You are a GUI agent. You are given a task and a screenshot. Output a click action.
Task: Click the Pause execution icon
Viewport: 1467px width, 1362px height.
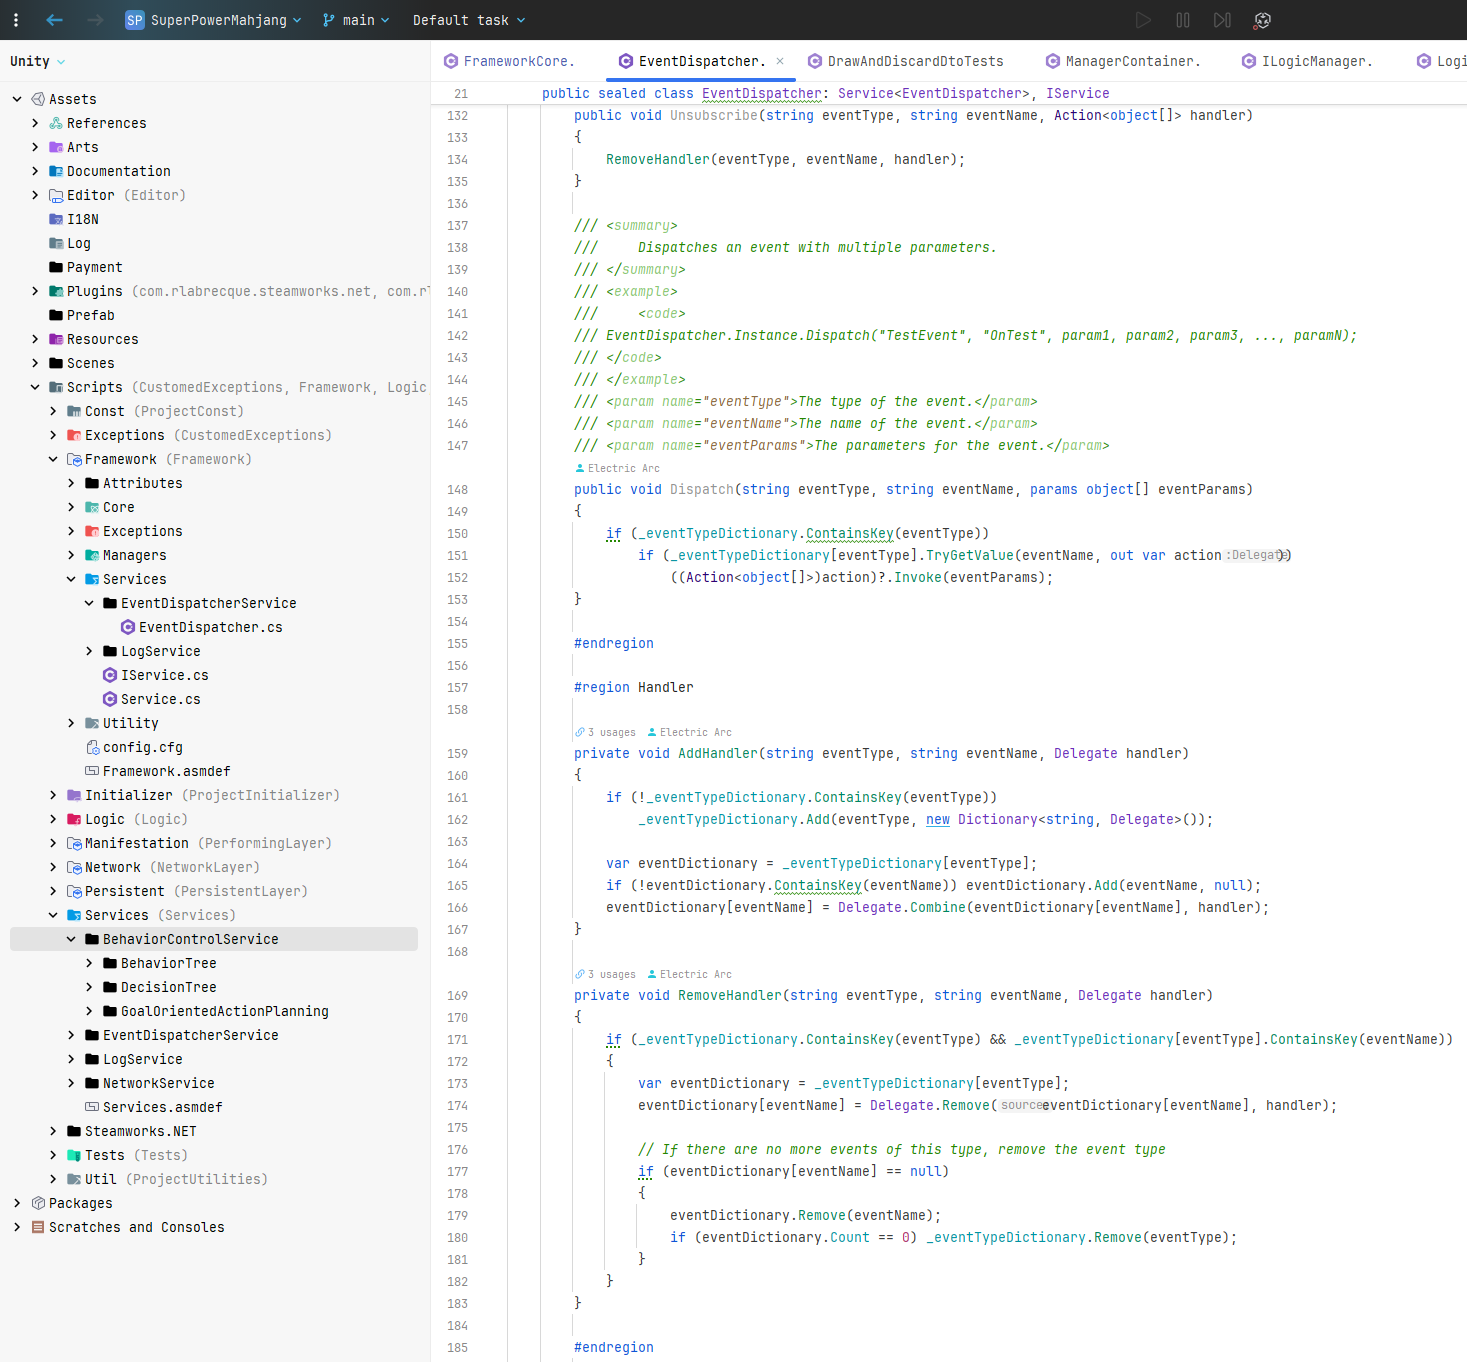pyautogui.click(x=1183, y=20)
